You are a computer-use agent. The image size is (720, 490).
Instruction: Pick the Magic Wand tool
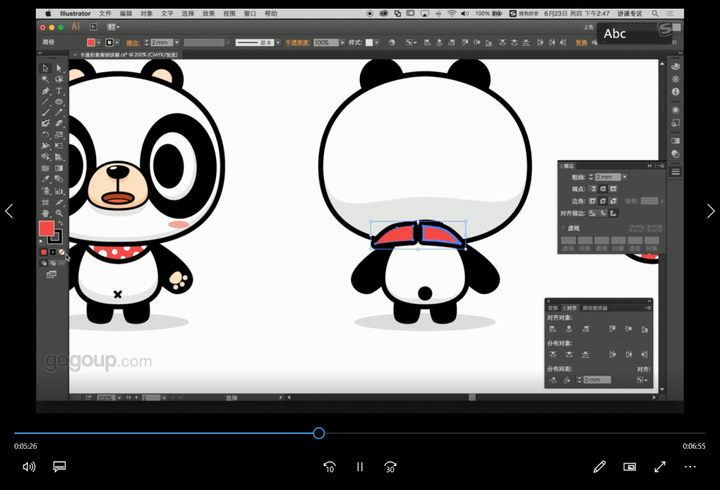pyautogui.click(x=45, y=79)
